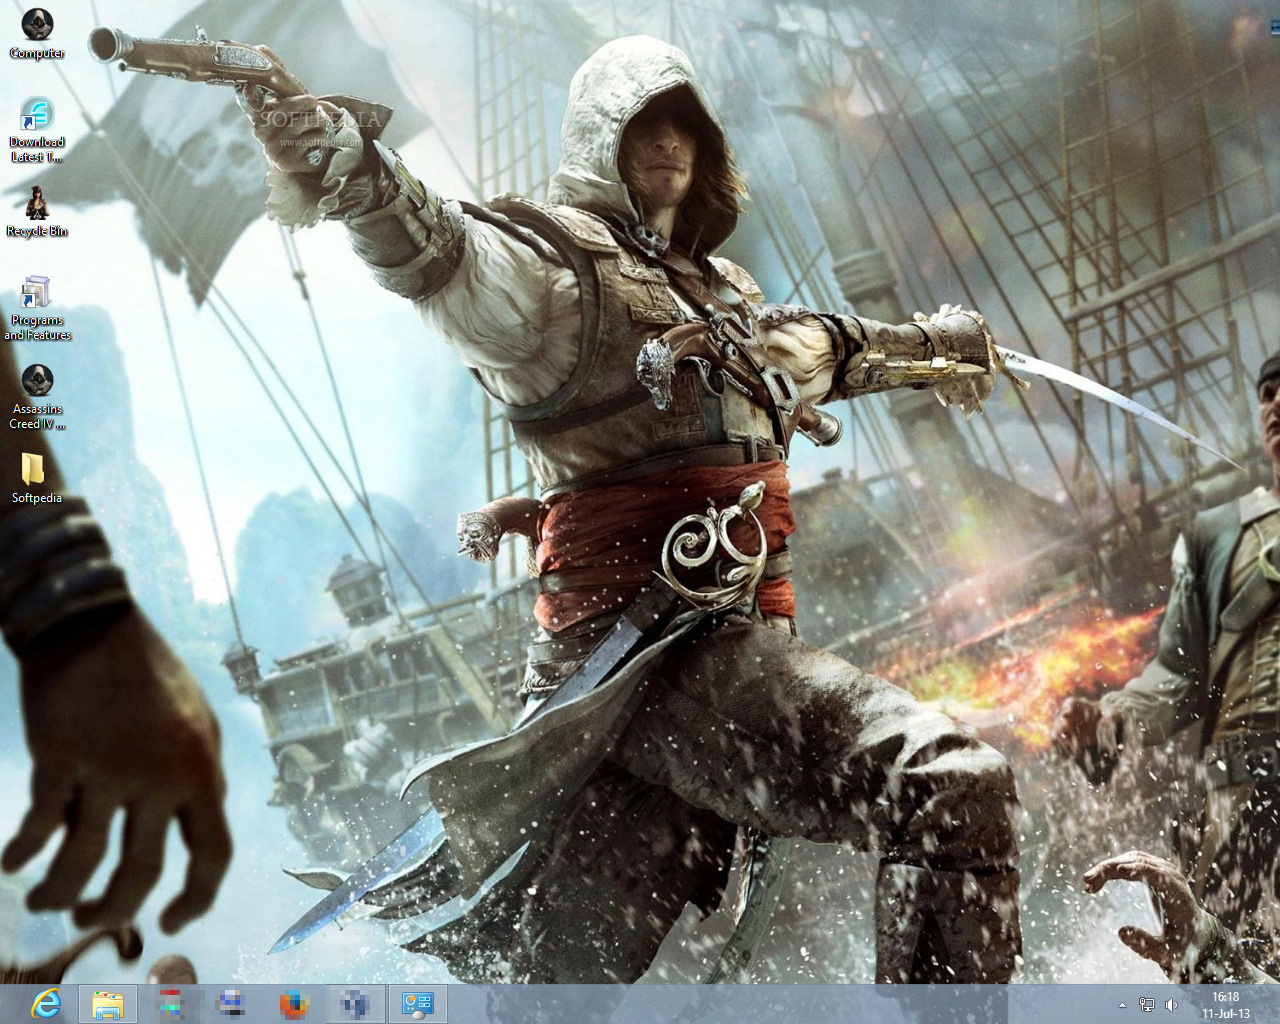This screenshot has height=1024, width=1280.
Task: Open the Computer desktop icon
Action: click(37, 33)
